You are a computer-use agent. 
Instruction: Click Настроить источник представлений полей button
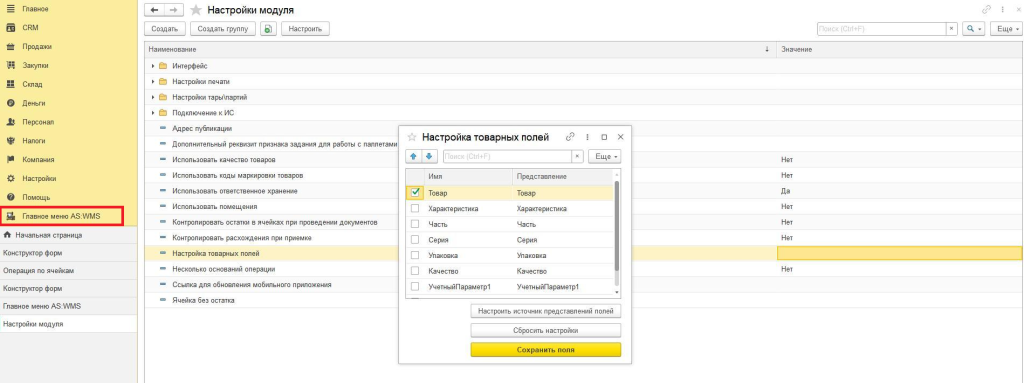(545, 312)
